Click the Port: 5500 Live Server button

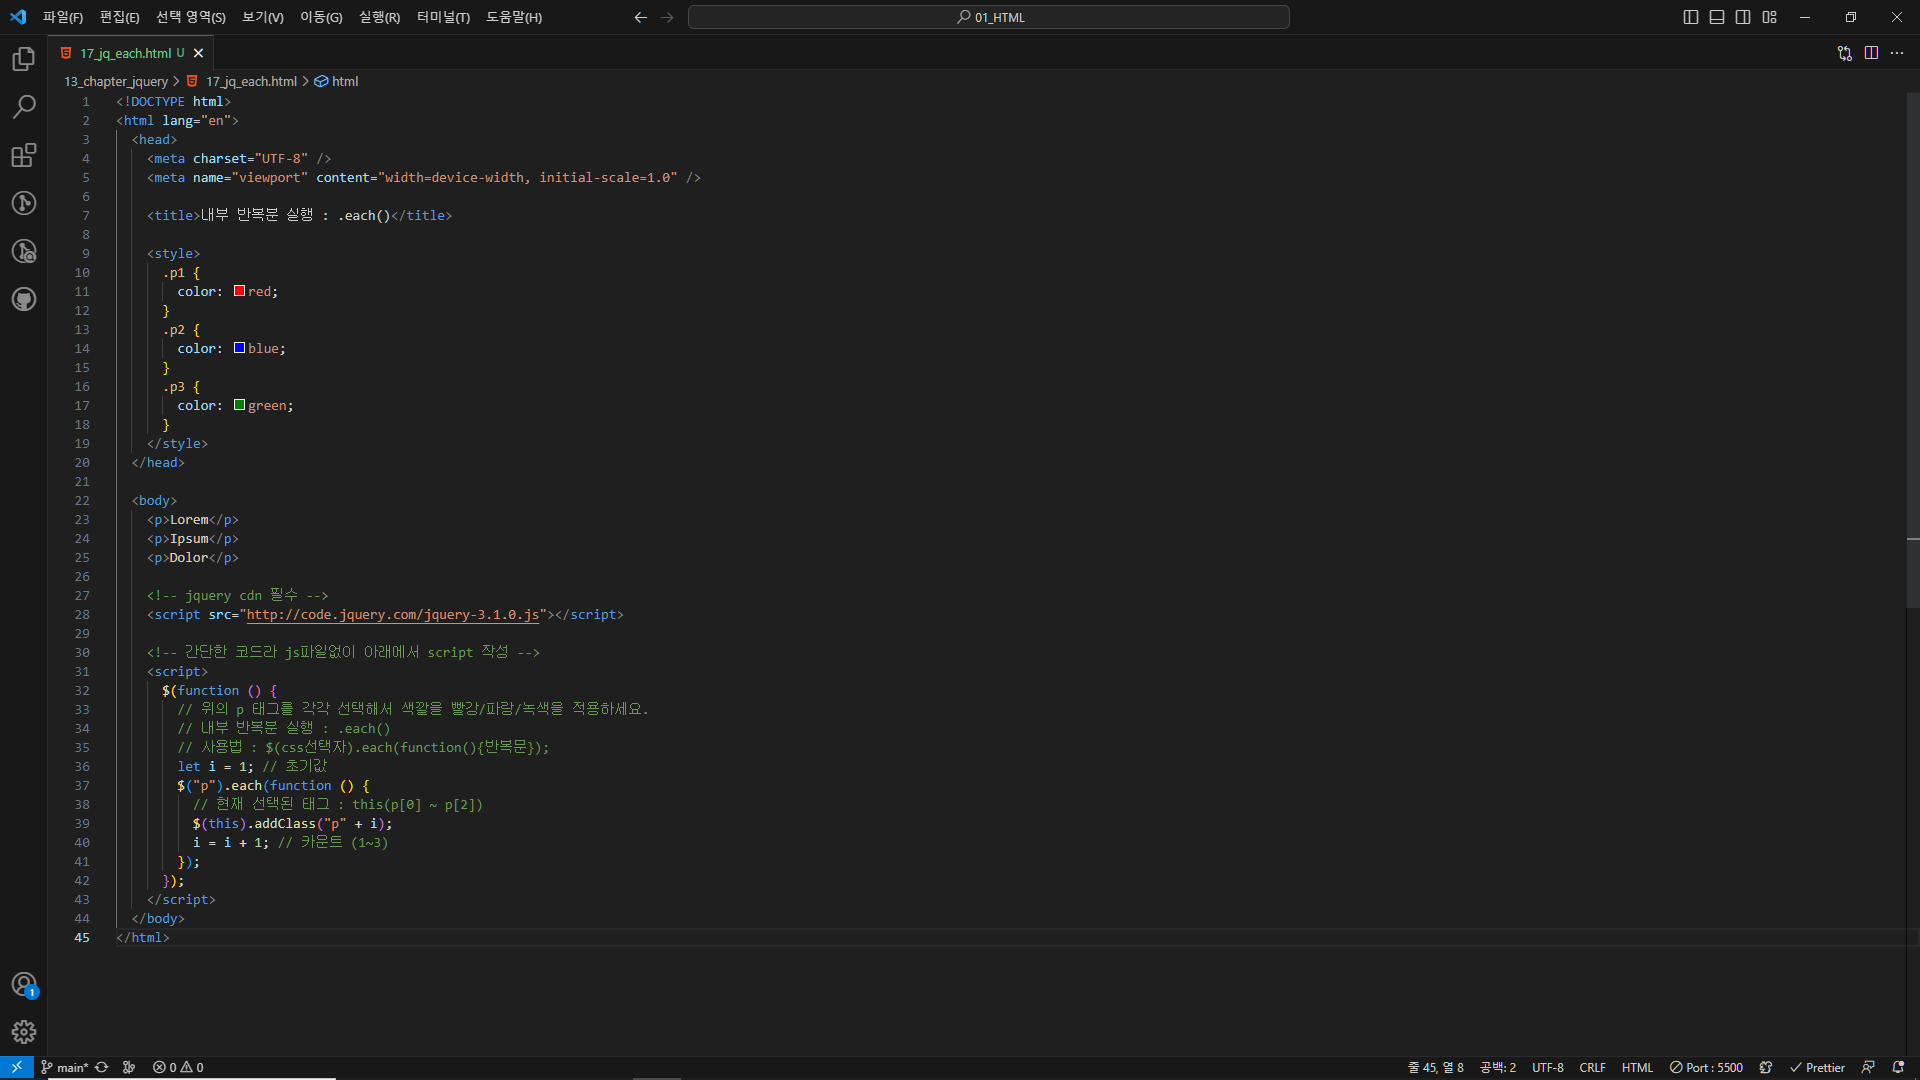coord(1706,1067)
